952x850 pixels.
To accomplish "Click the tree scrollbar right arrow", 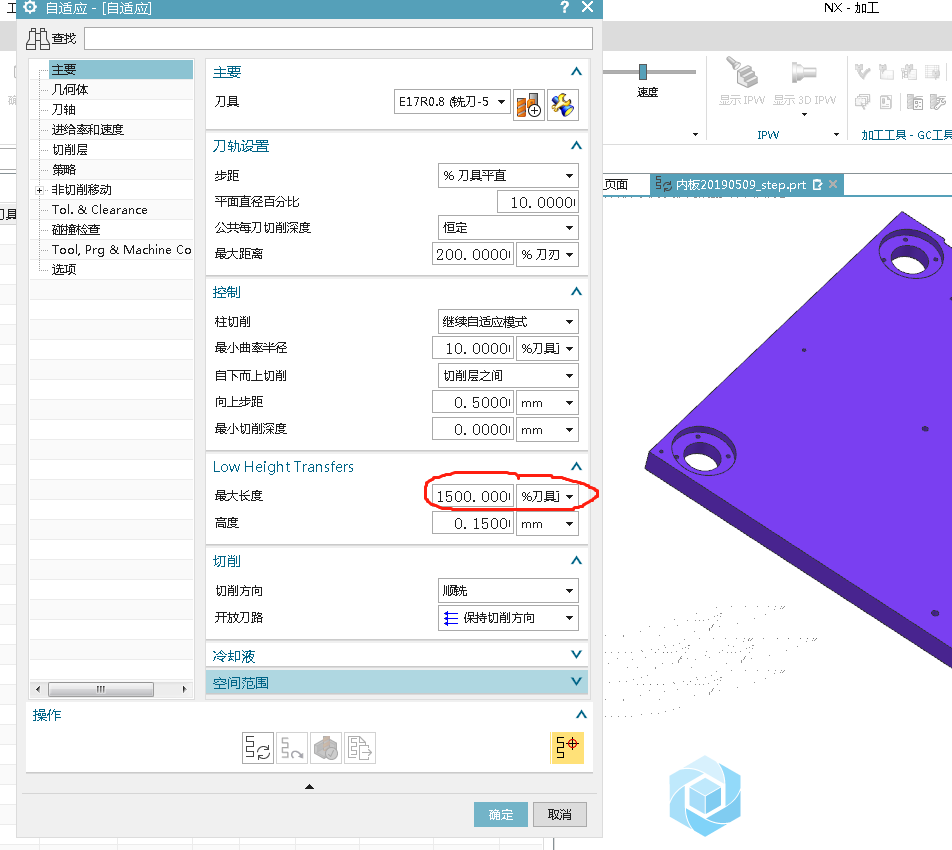I will pyautogui.click(x=185, y=689).
